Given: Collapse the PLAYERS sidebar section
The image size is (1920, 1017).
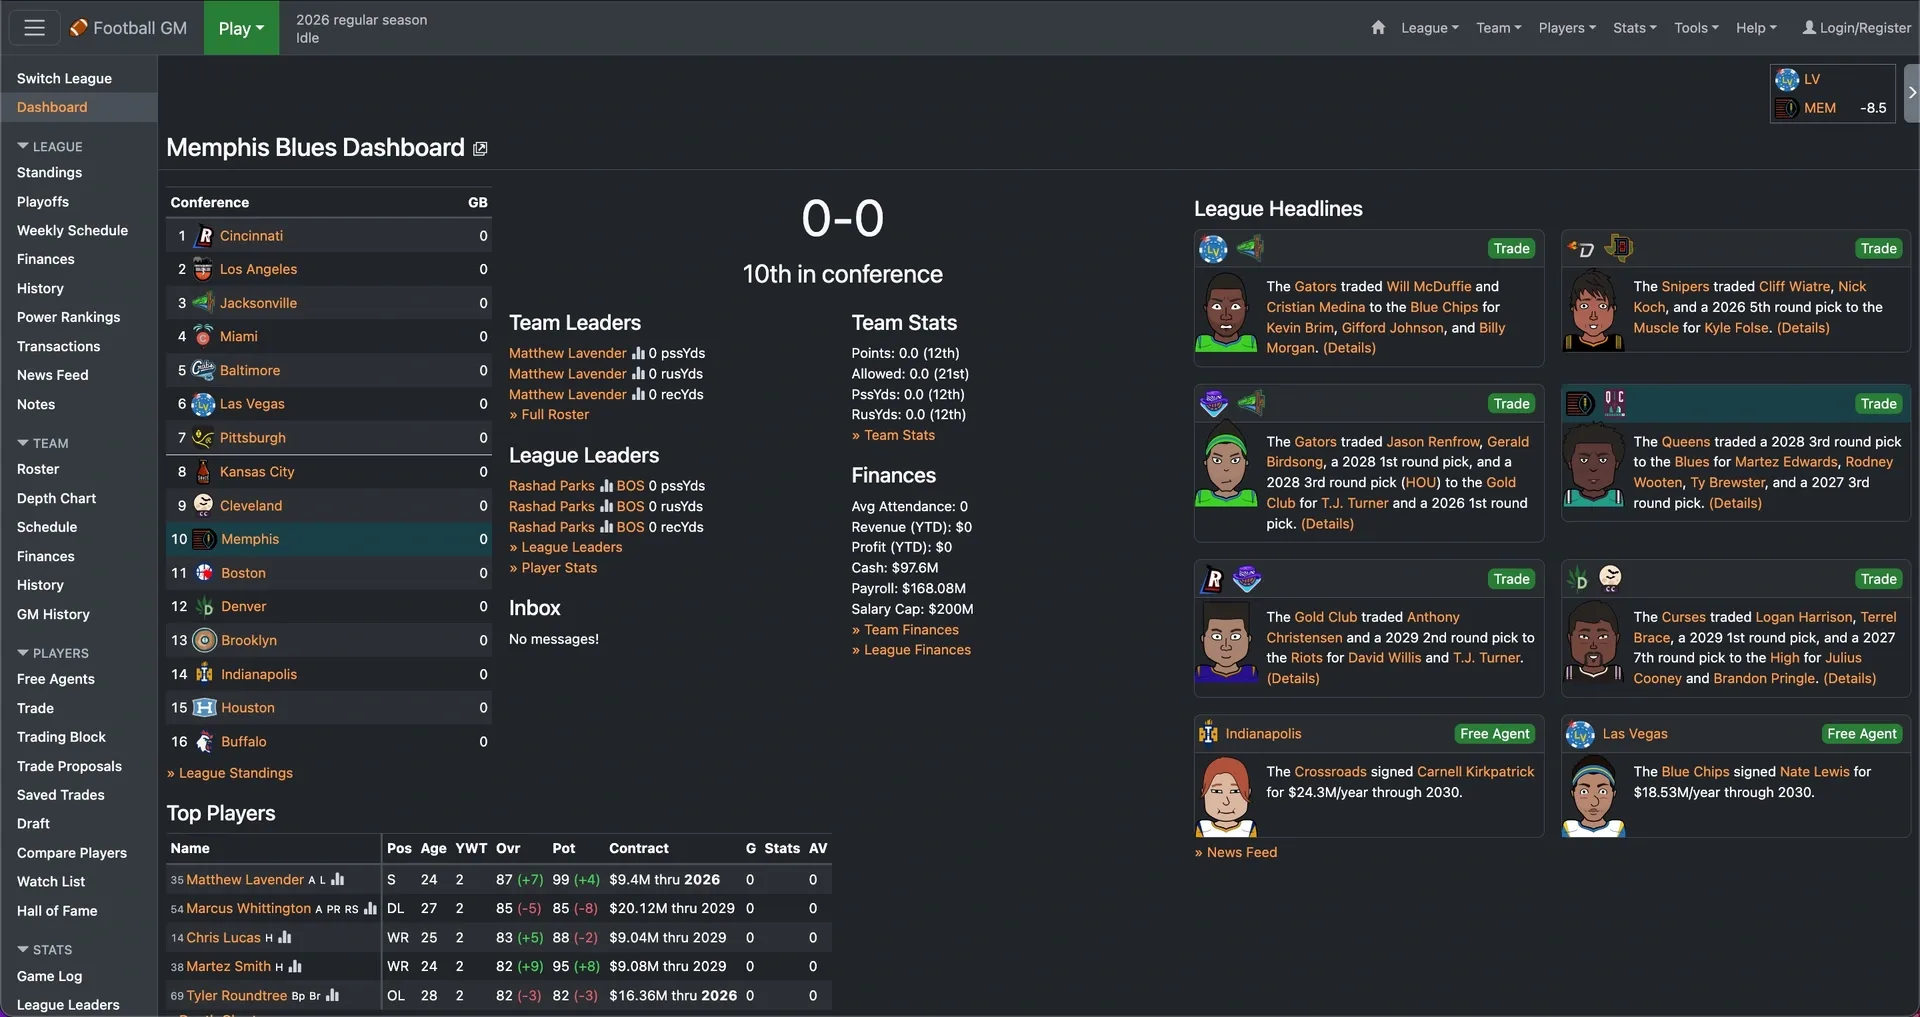Looking at the screenshot, I should click(53, 653).
